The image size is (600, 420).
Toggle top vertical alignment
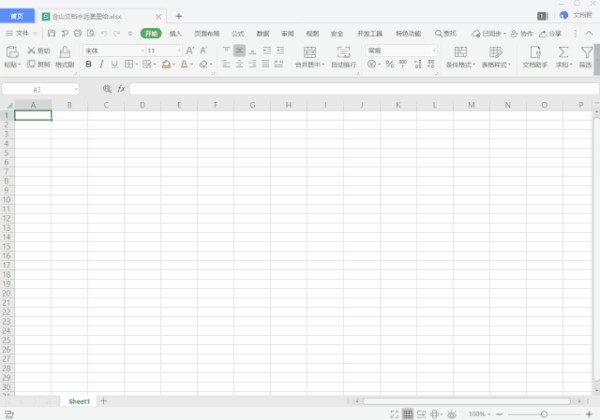coord(226,50)
